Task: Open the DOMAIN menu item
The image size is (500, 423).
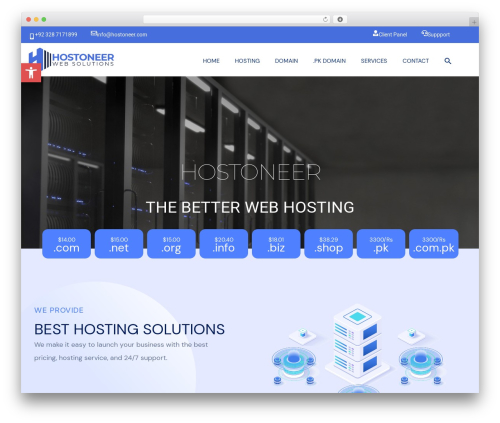Action: [x=286, y=61]
